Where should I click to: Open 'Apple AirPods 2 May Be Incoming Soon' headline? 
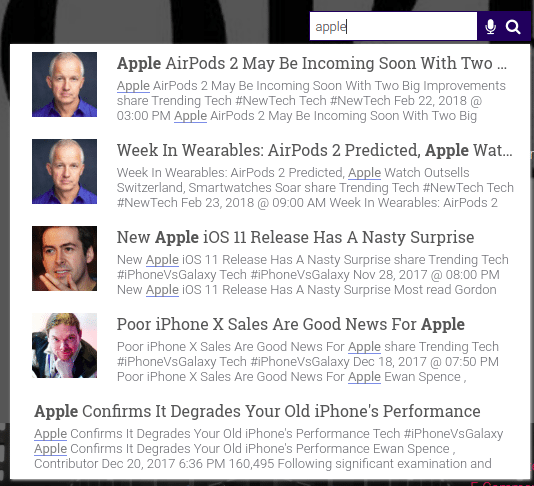pyautogui.click(x=311, y=63)
